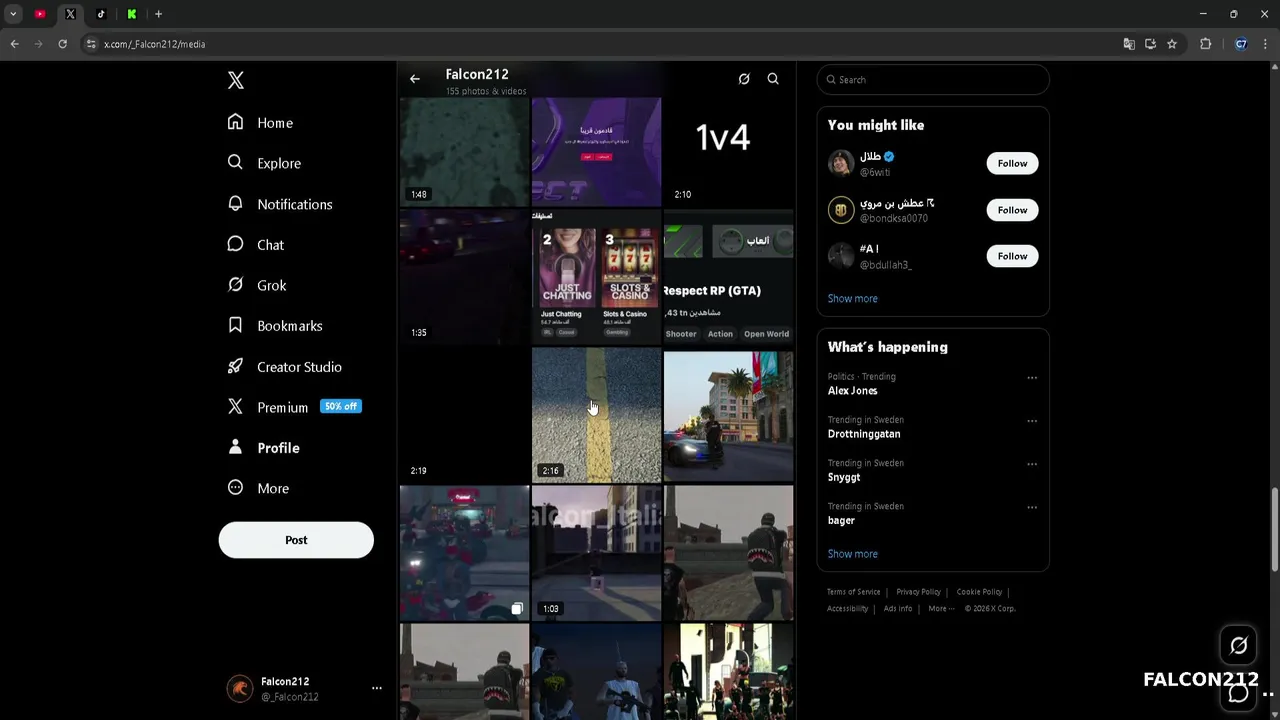1280x720 pixels.
Task: Open options dots for Snyggt trend
Action: pyautogui.click(x=1032, y=464)
